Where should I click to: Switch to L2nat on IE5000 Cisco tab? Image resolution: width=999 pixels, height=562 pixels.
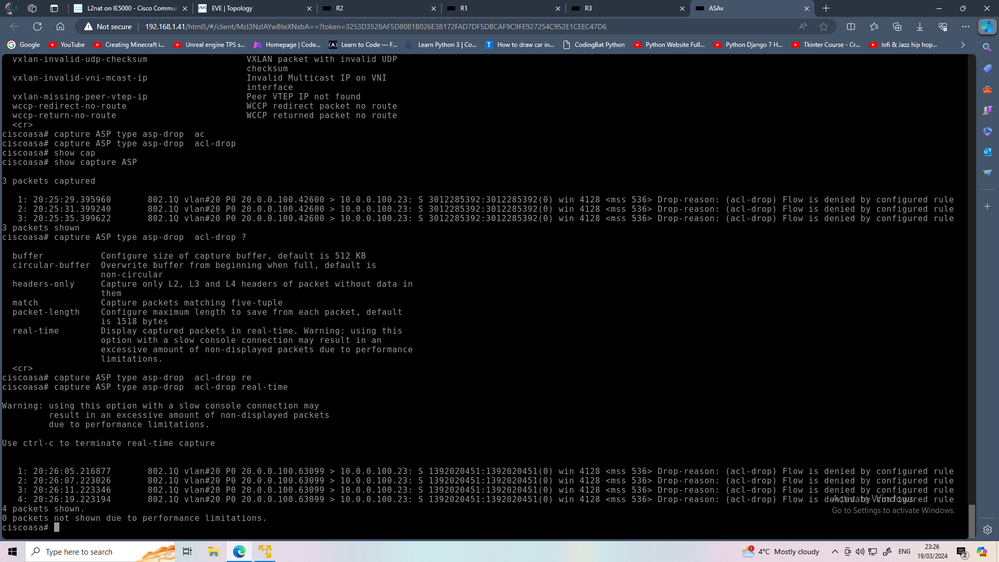(x=131, y=8)
